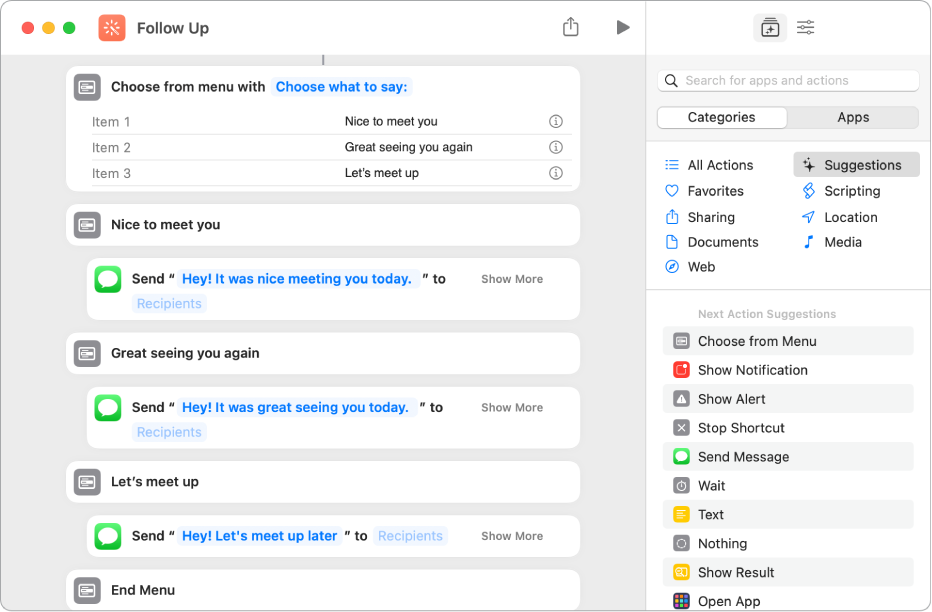Show more options for great-seeing-you message
This screenshot has width=932, height=612.
pyautogui.click(x=511, y=407)
